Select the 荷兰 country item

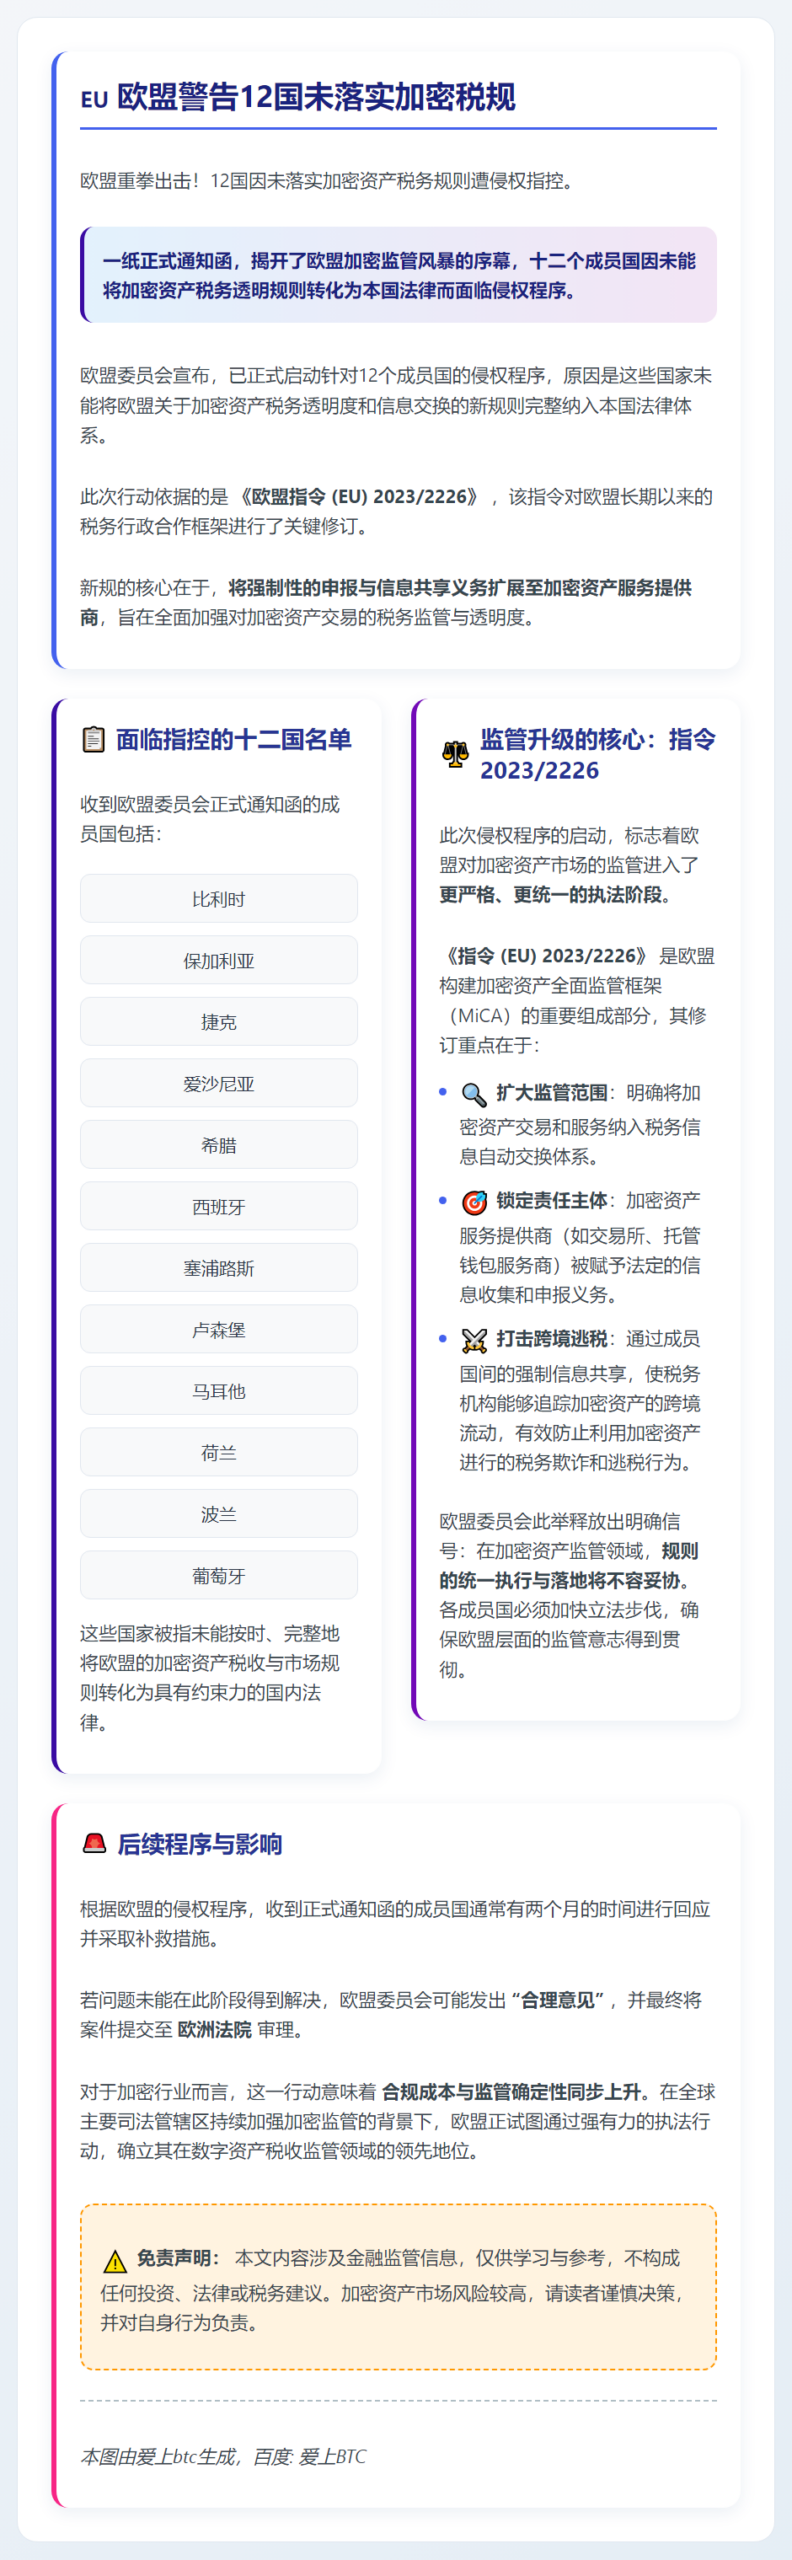219,1452
